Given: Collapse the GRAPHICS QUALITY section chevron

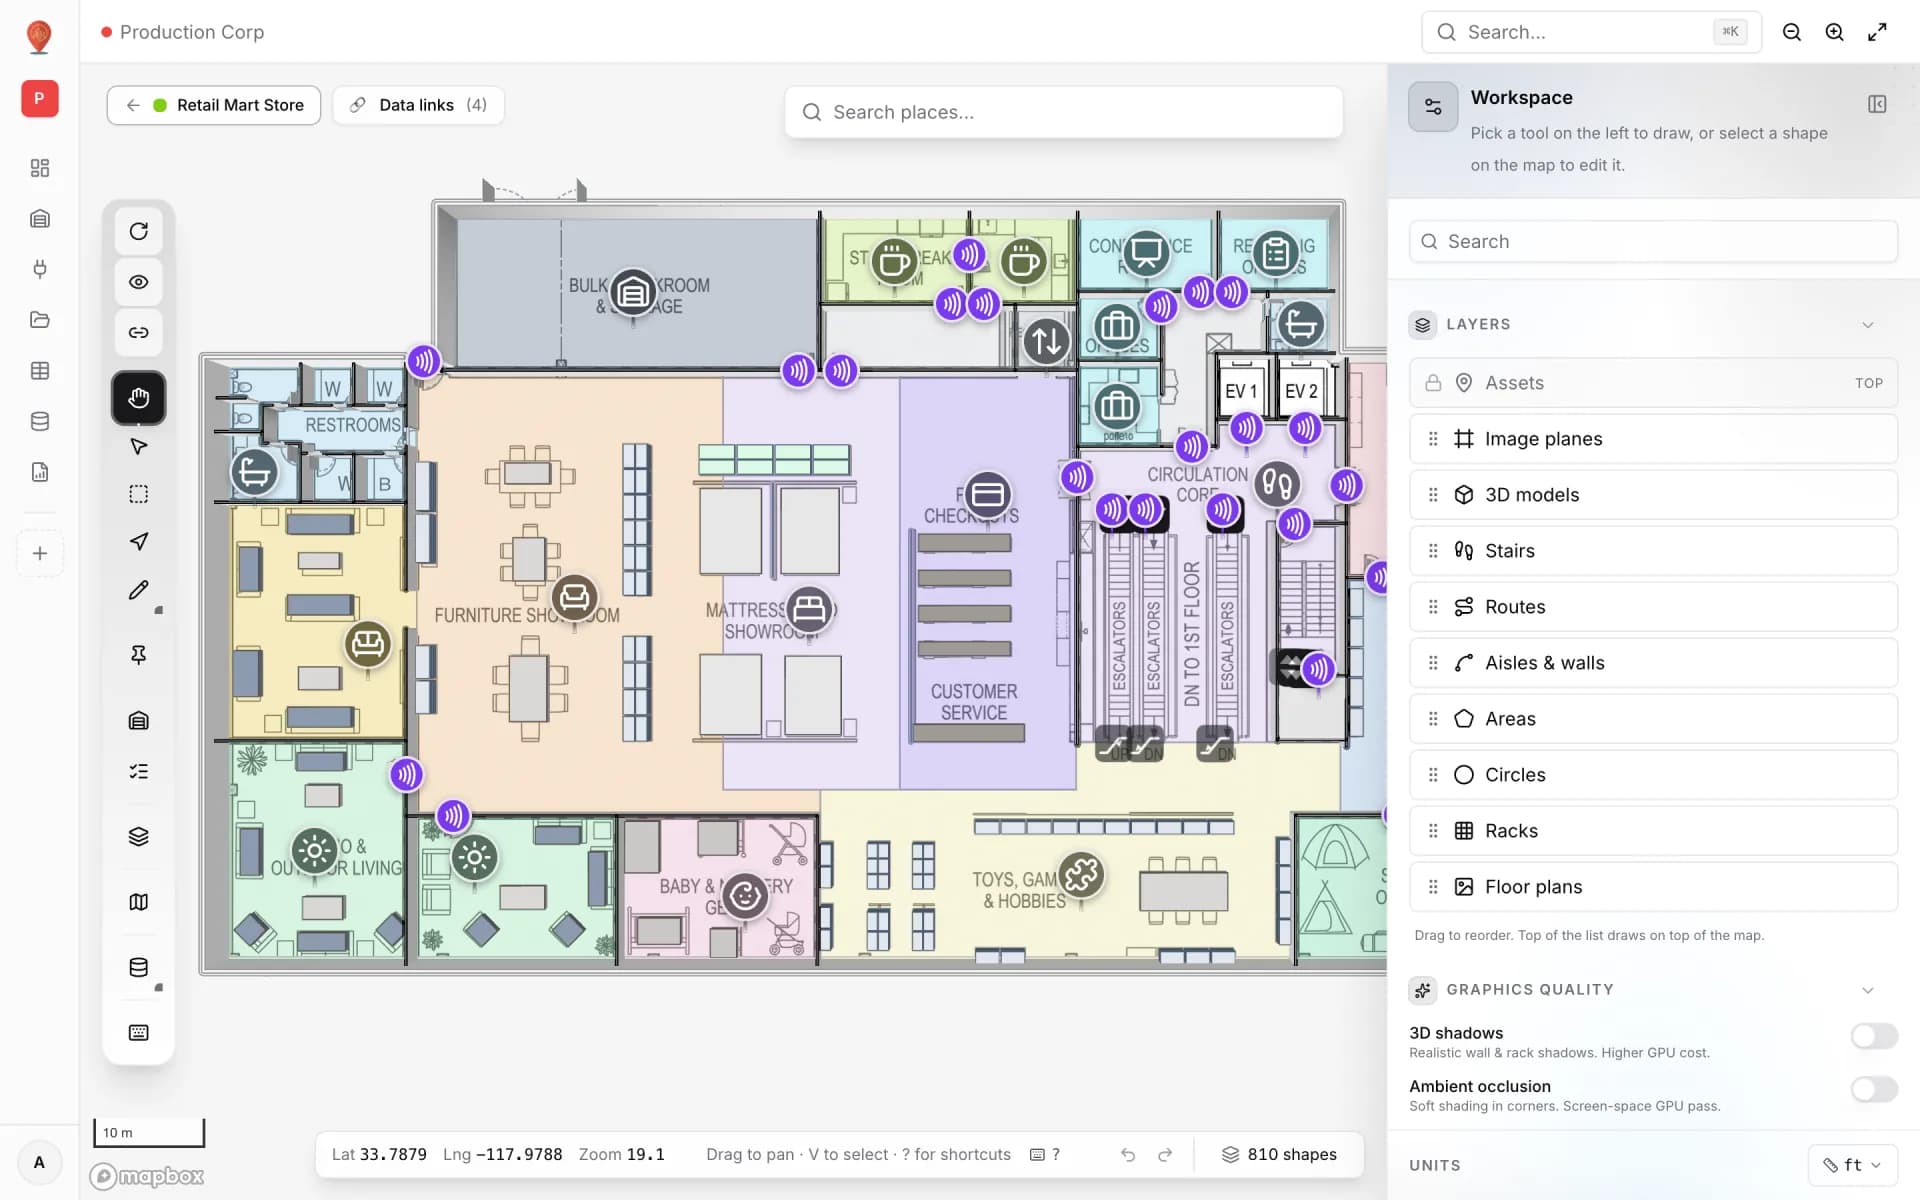Looking at the screenshot, I should (1867, 990).
